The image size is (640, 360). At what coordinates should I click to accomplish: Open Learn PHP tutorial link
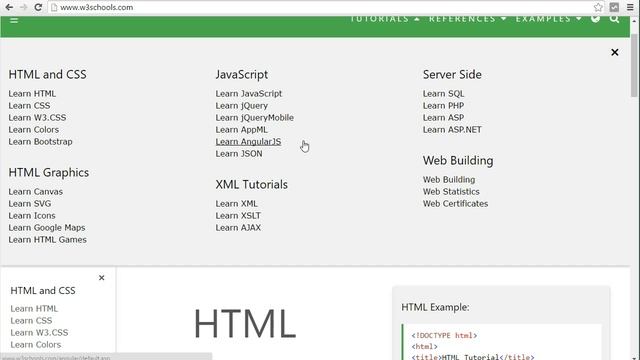click(443, 106)
